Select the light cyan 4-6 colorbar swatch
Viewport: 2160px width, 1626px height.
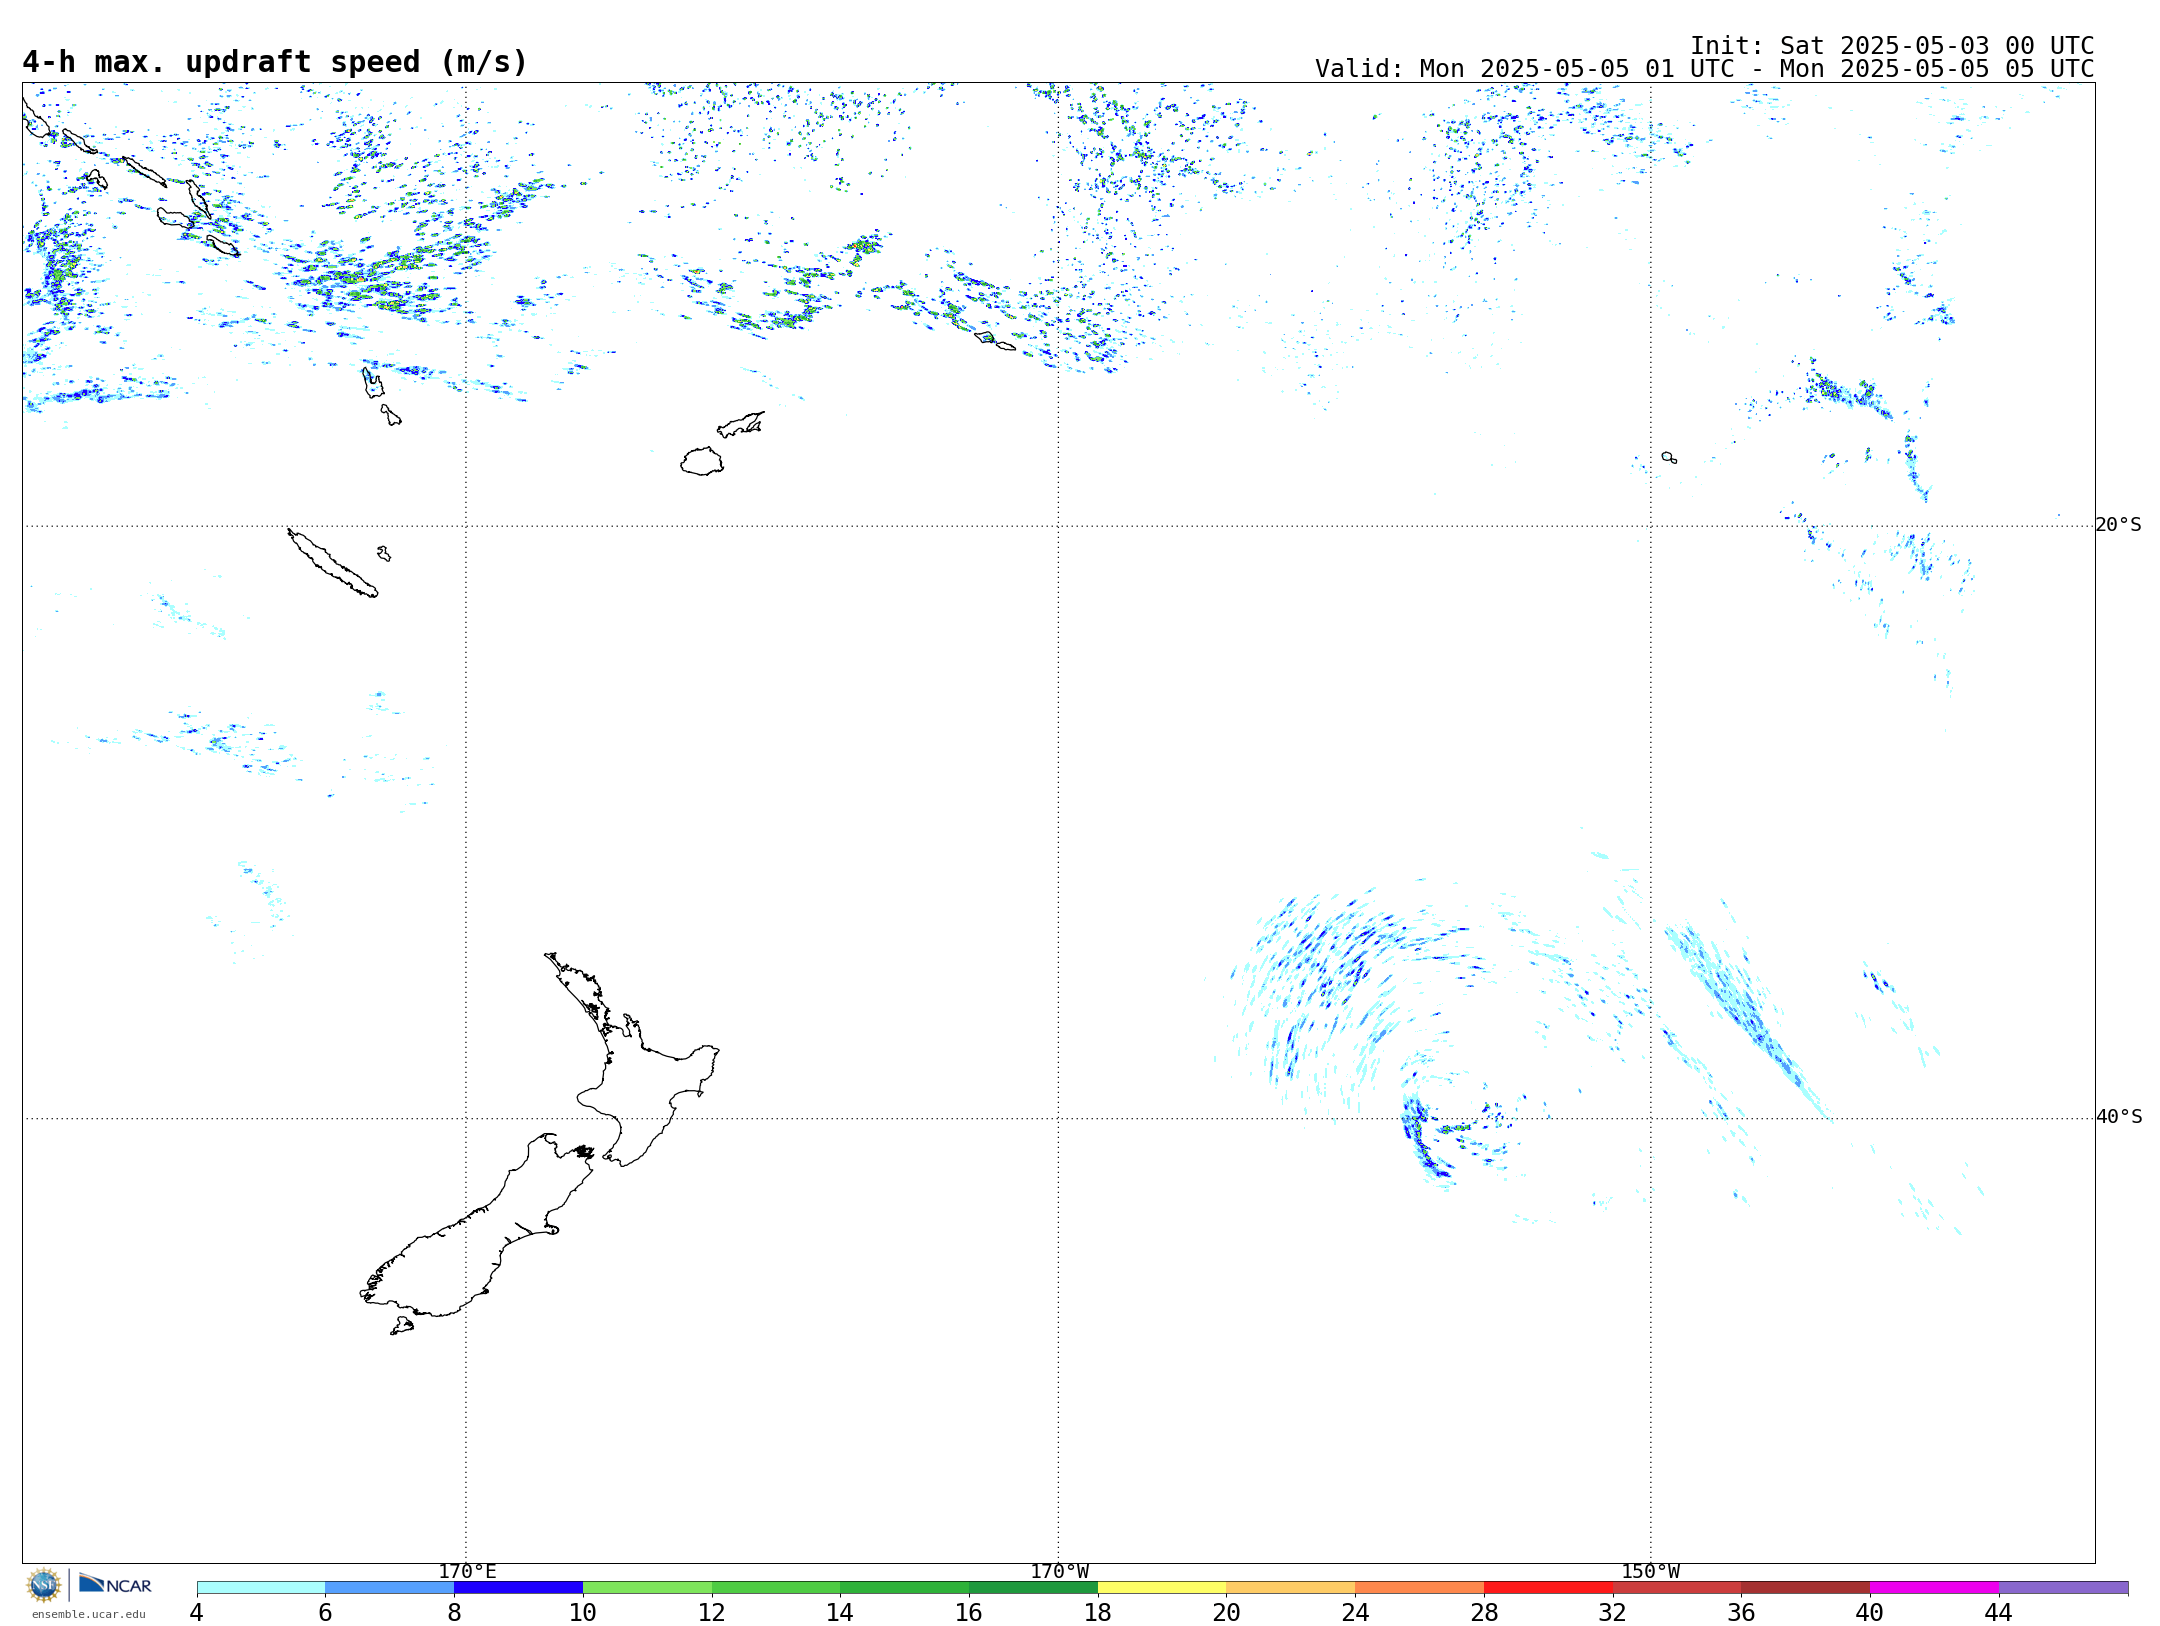(261, 1588)
